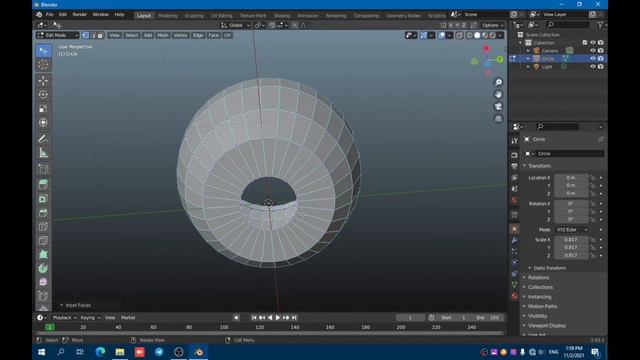Viewport: 640px width, 360px height.
Task: Select the Spin tool
Action: 43,268
